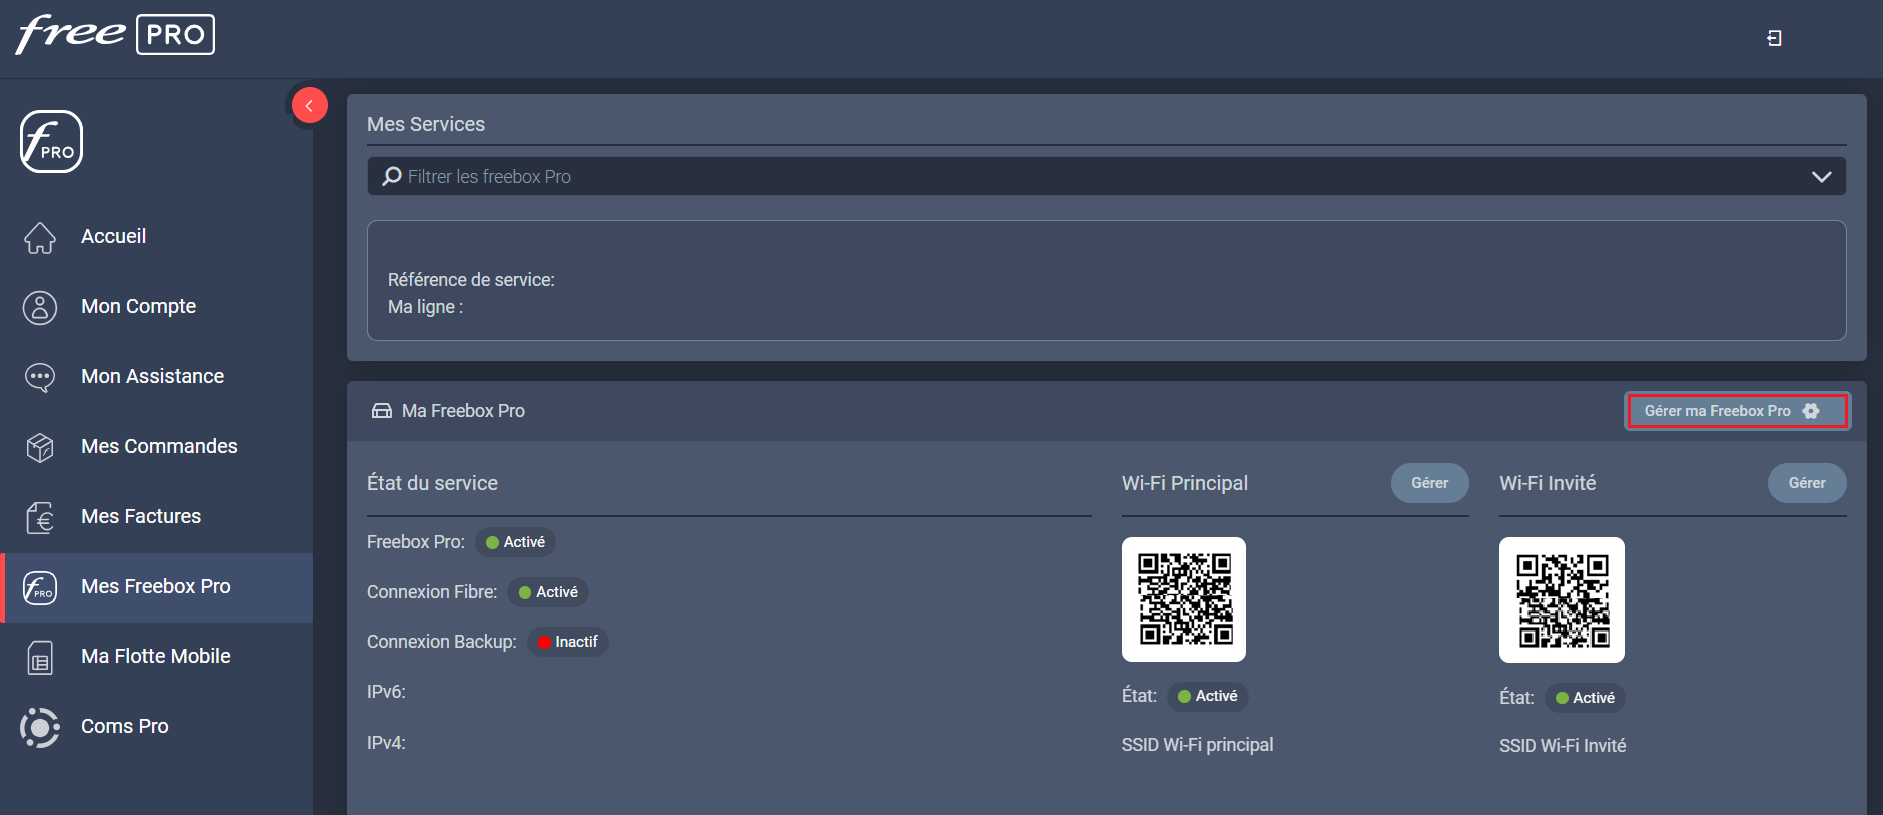Viewport: 1883px width, 815px height.
Task: Open Mes Factures euro invoice icon
Action: tap(40, 517)
